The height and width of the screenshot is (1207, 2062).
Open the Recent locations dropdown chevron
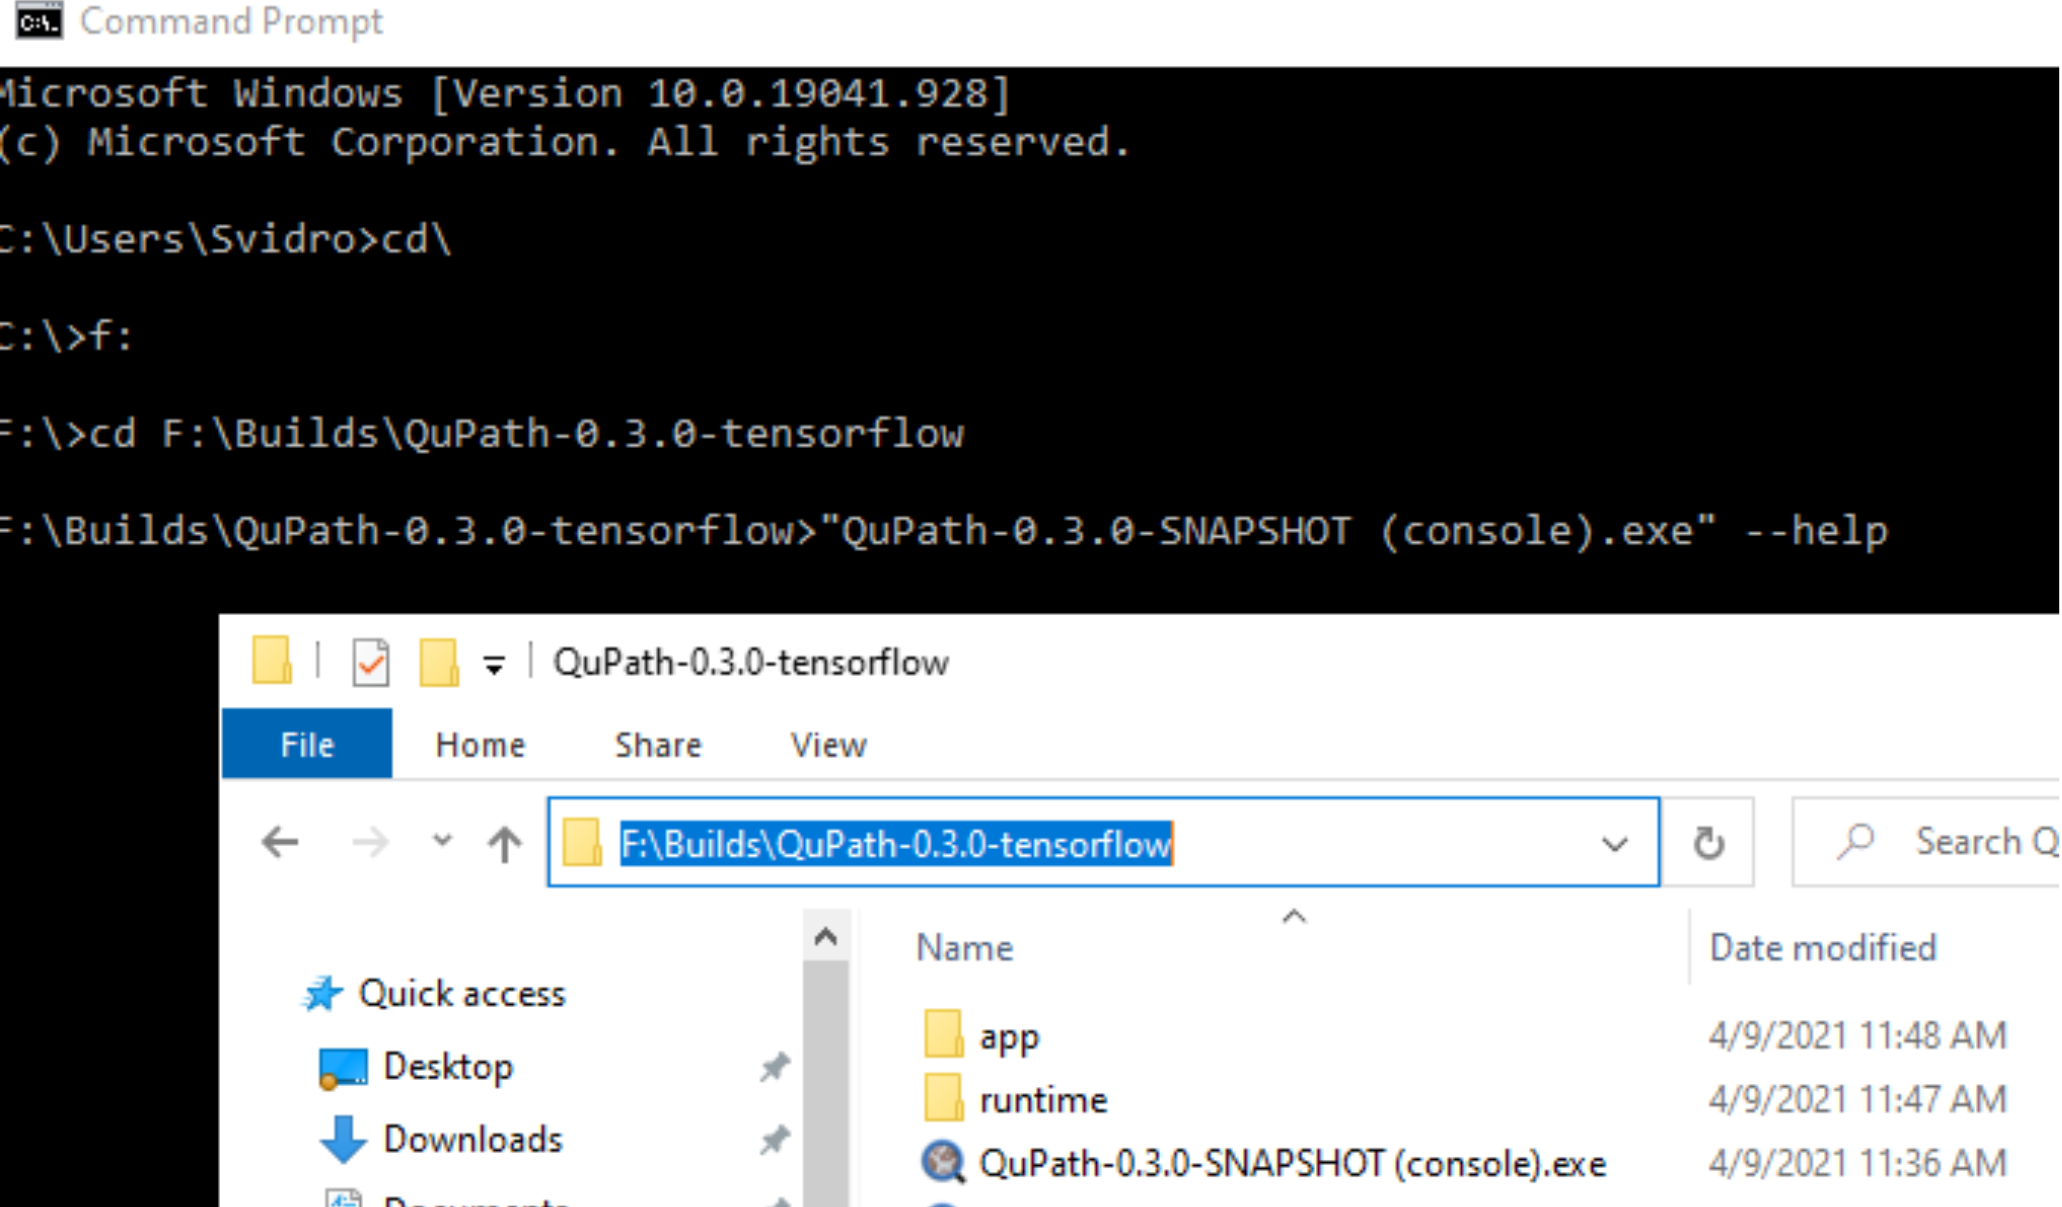(442, 841)
